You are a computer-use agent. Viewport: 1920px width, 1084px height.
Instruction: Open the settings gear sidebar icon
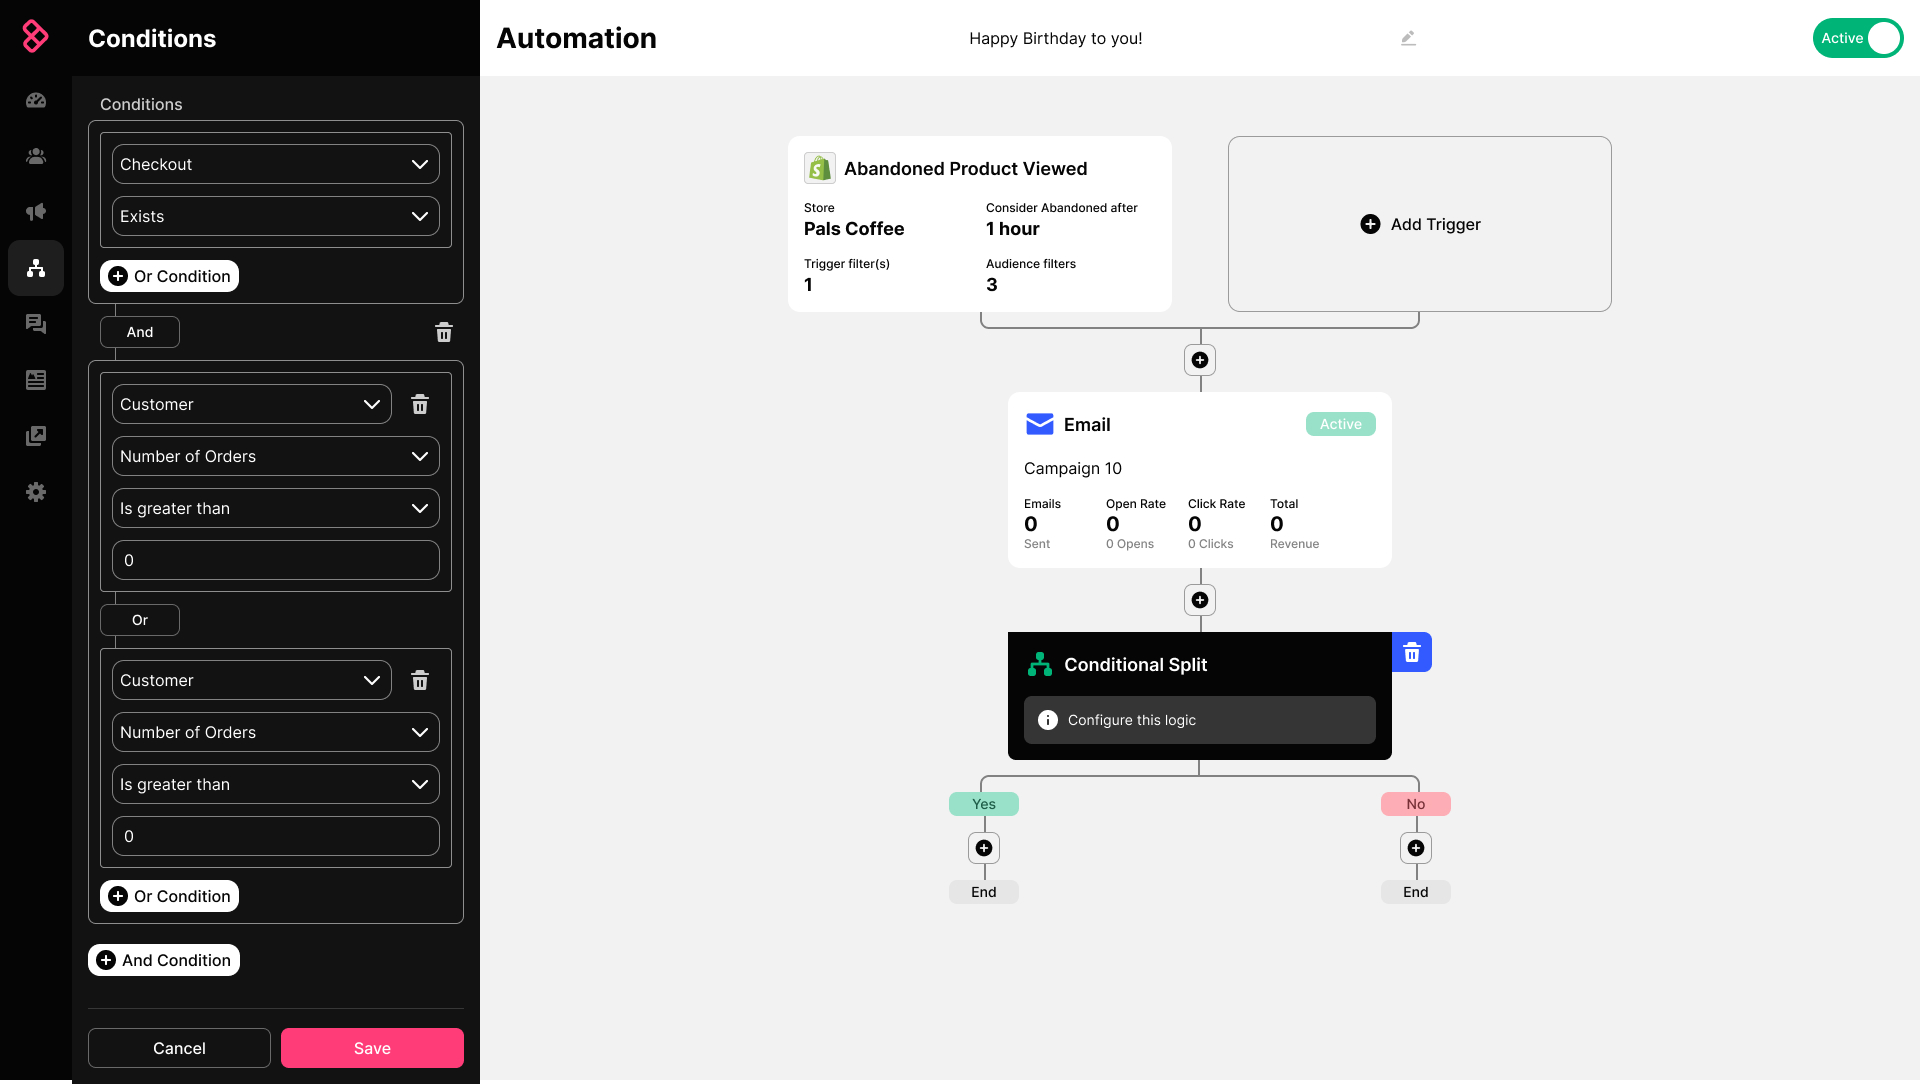tap(36, 492)
